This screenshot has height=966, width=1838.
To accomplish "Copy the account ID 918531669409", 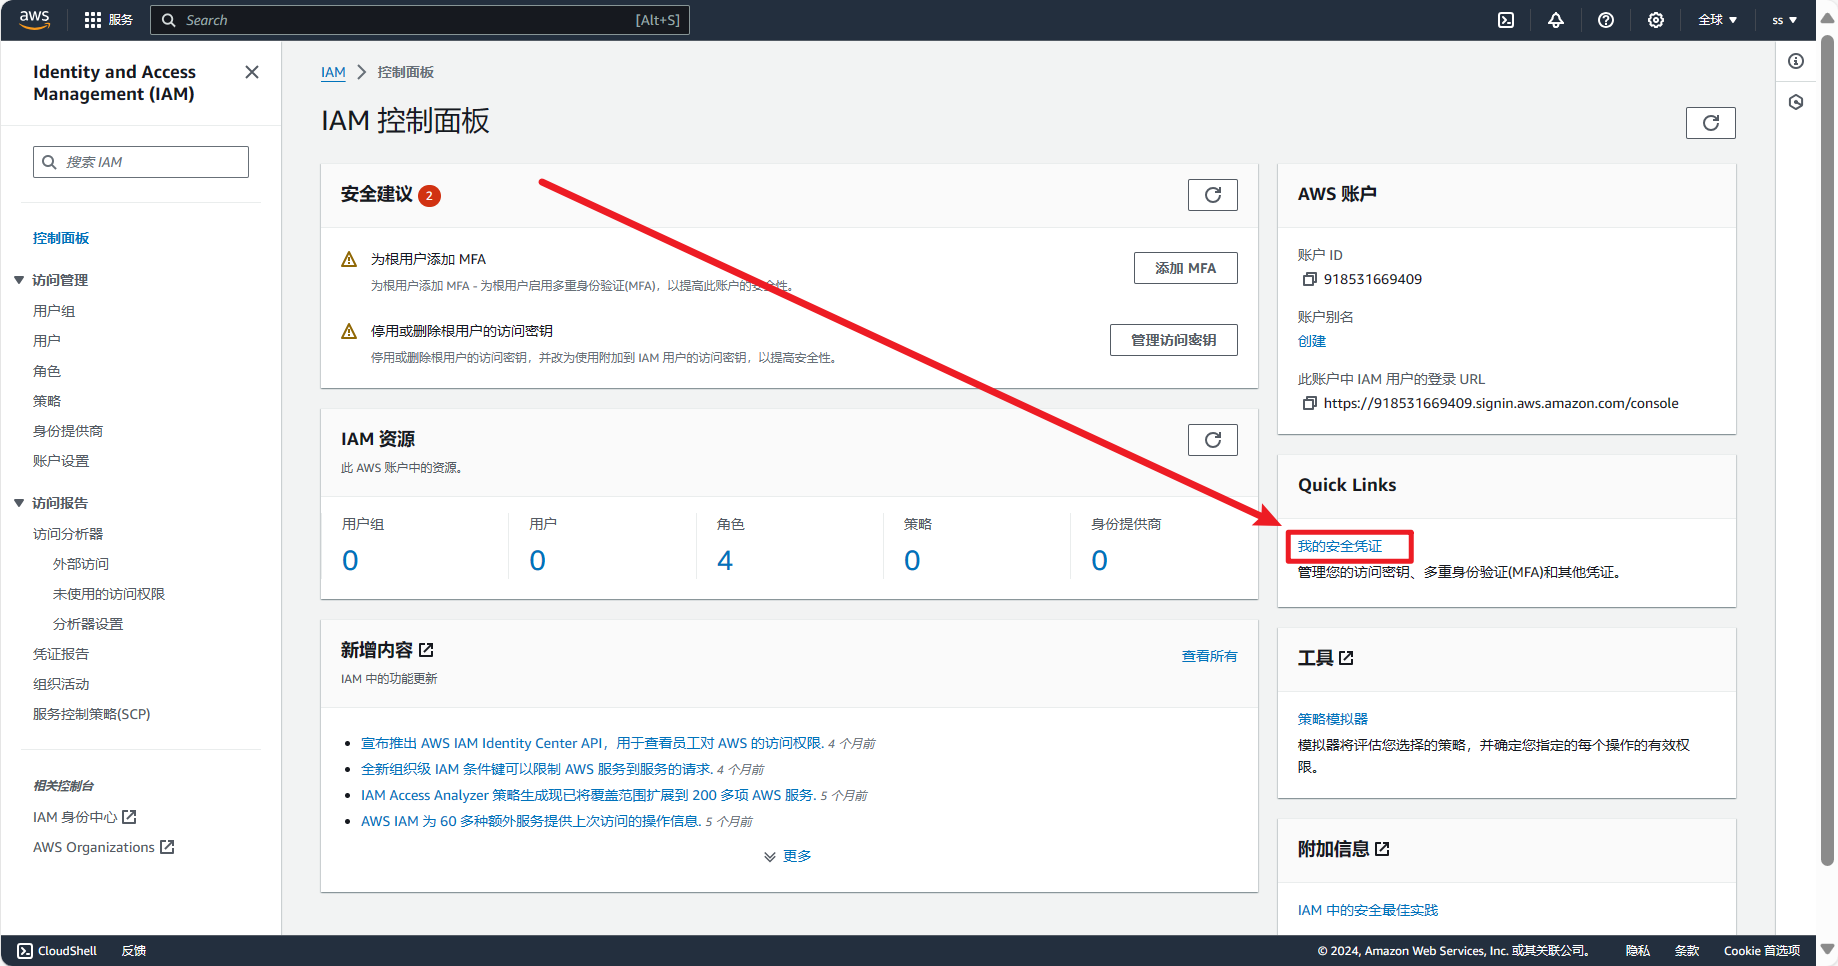I will (x=1309, y=280).
